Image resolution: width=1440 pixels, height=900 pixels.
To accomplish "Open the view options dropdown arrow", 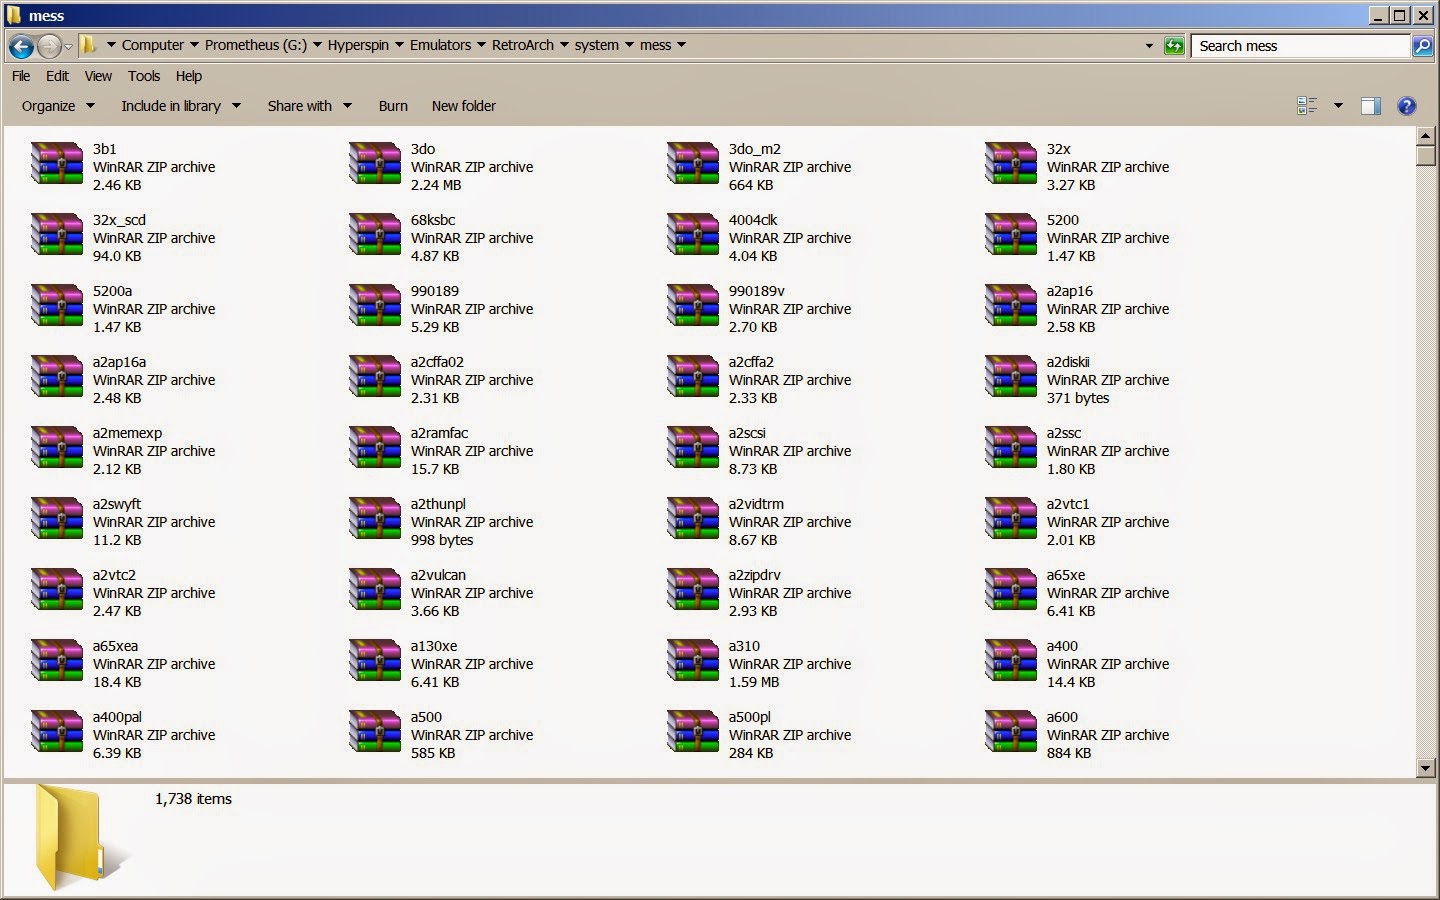I will point(1338,106).
